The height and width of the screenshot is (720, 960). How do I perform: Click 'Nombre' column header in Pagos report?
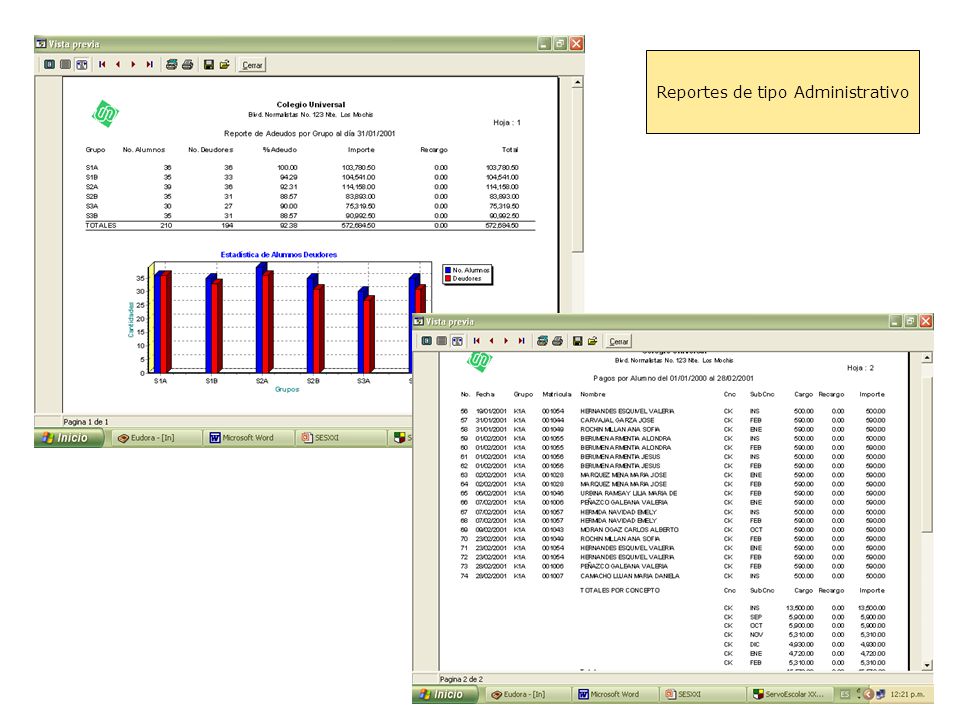click(593, 394)
